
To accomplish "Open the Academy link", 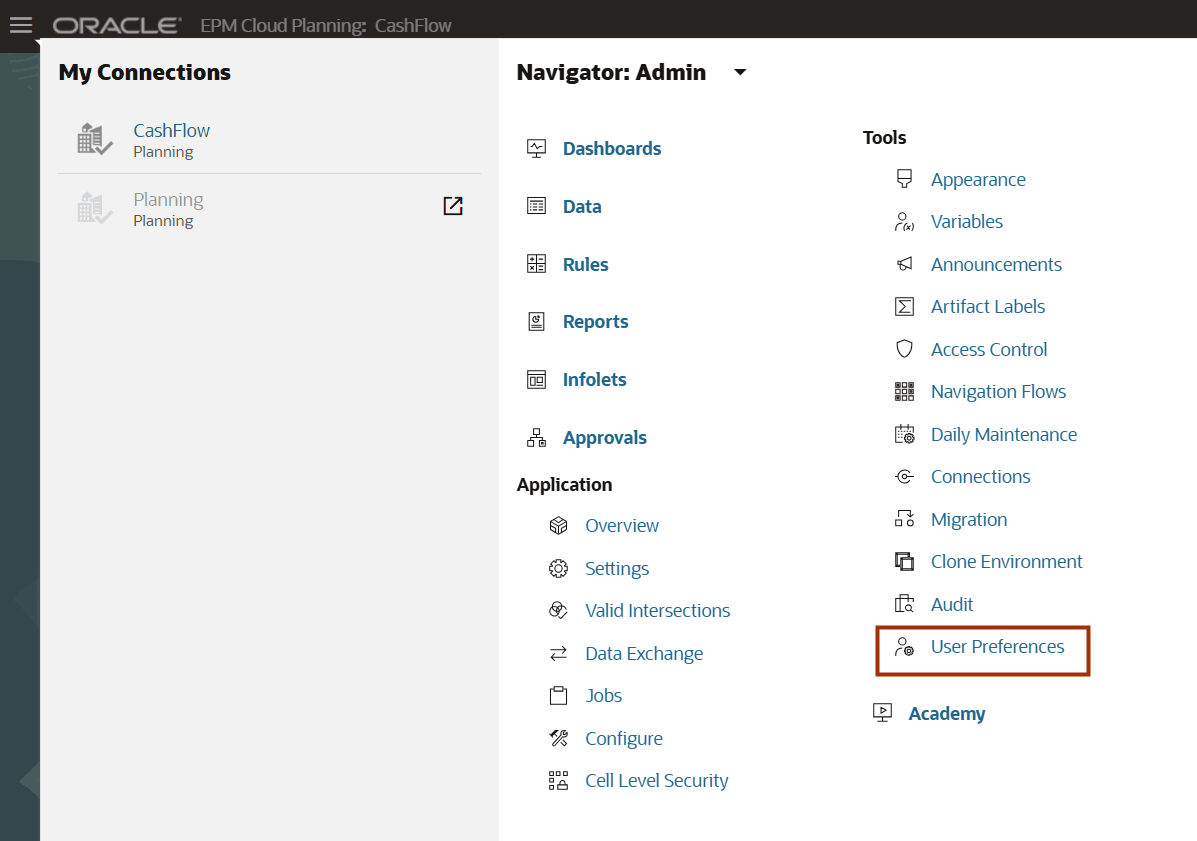I will pos(947,714).
